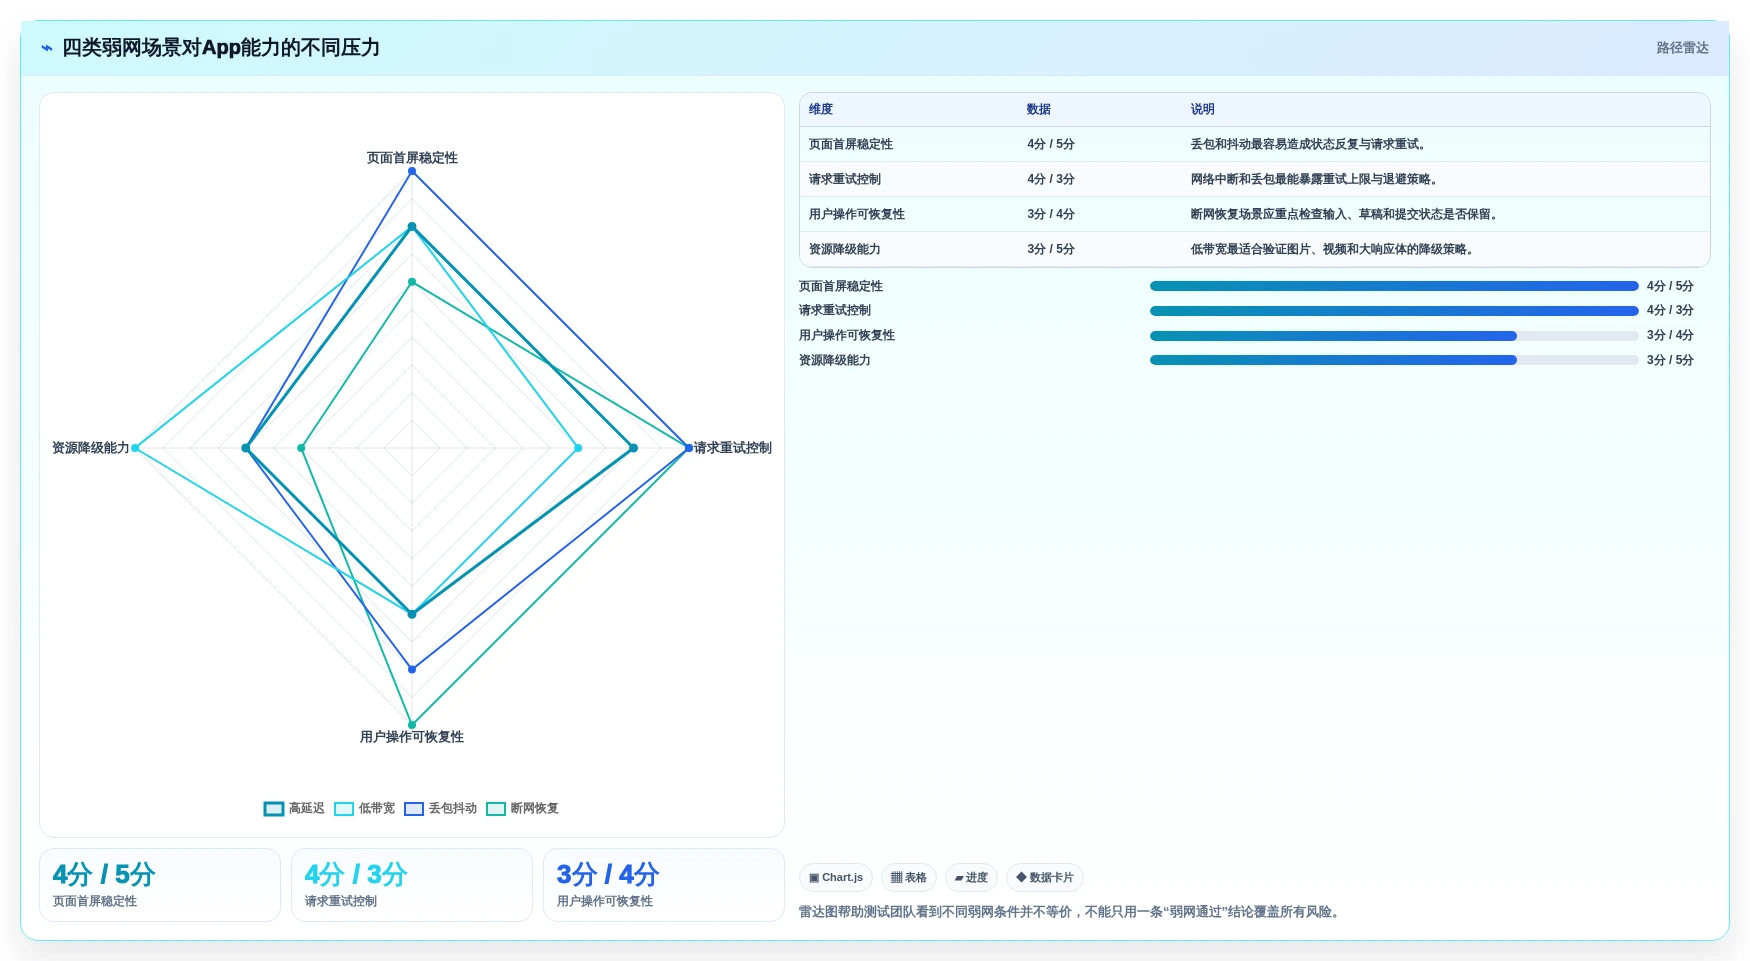Click the 3分 / 4分 用户操作可恢复性 data card

coord(664,886)
